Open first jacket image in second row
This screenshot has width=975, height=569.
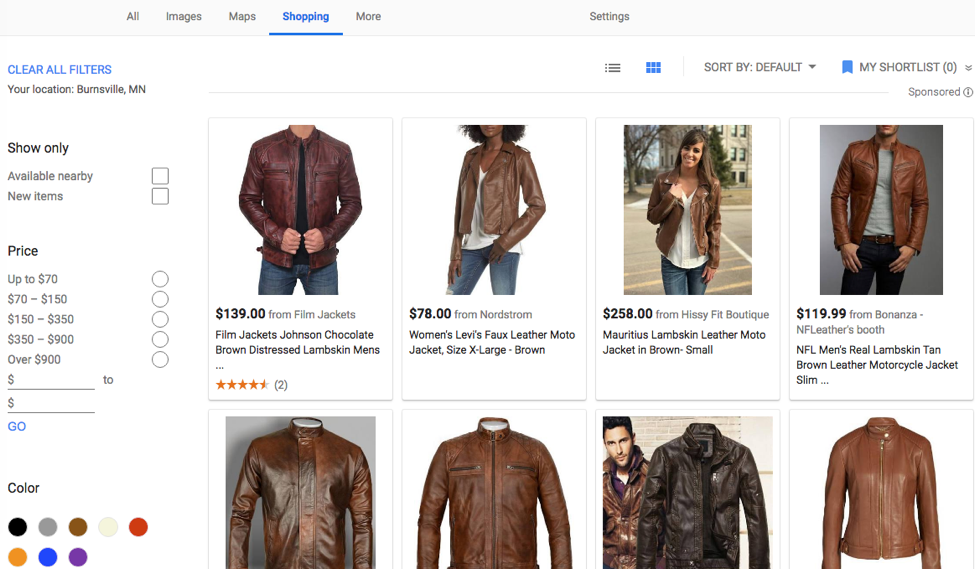point(300,493)
